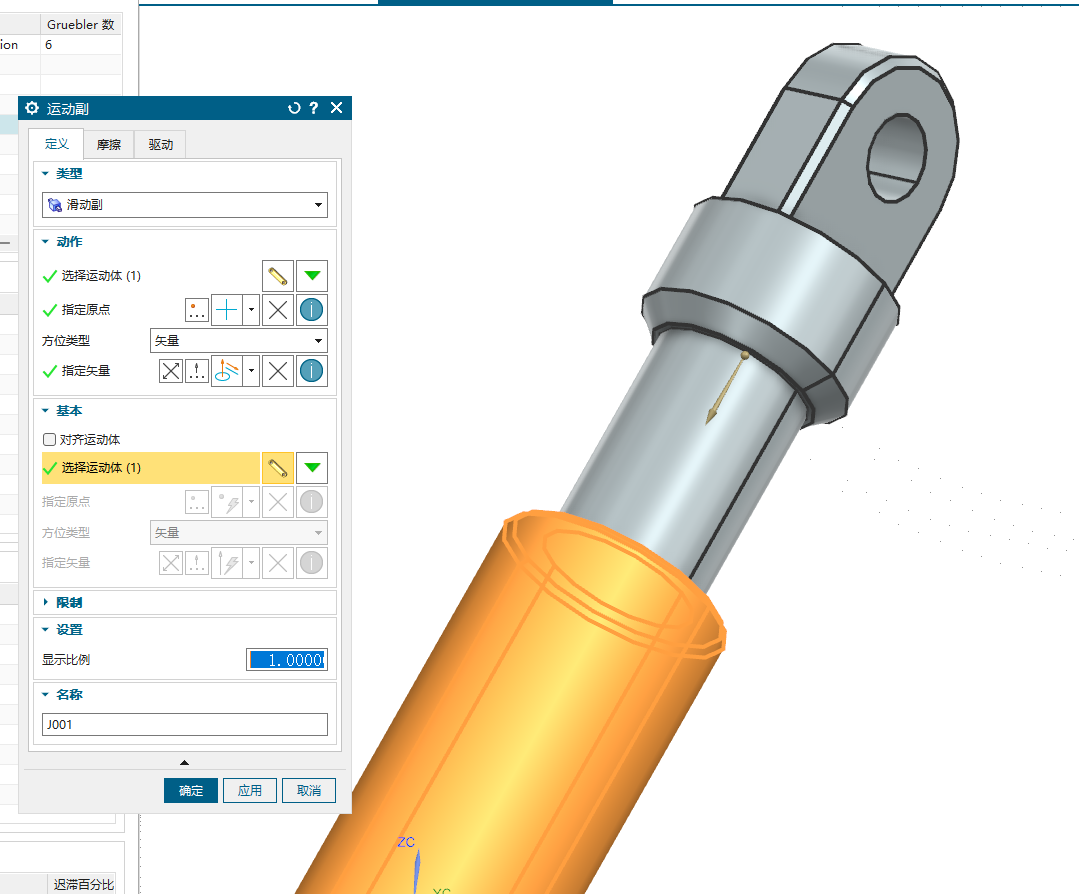Open help from the dialog title bar
Viewport: 1079px width, 894px height.
click(x=314, y=108)
